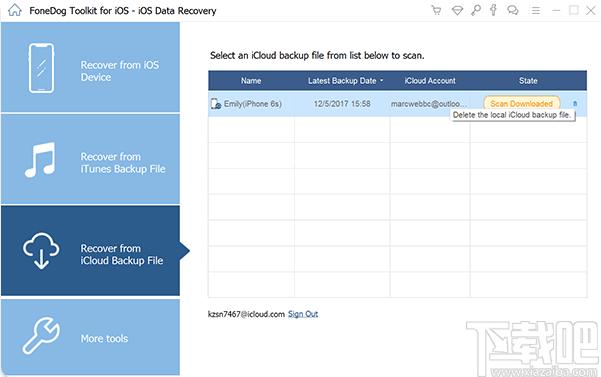601x377 pixels.
Task: Delete the local iCloud backup trash icon
Action: click(x=575, y=103)
